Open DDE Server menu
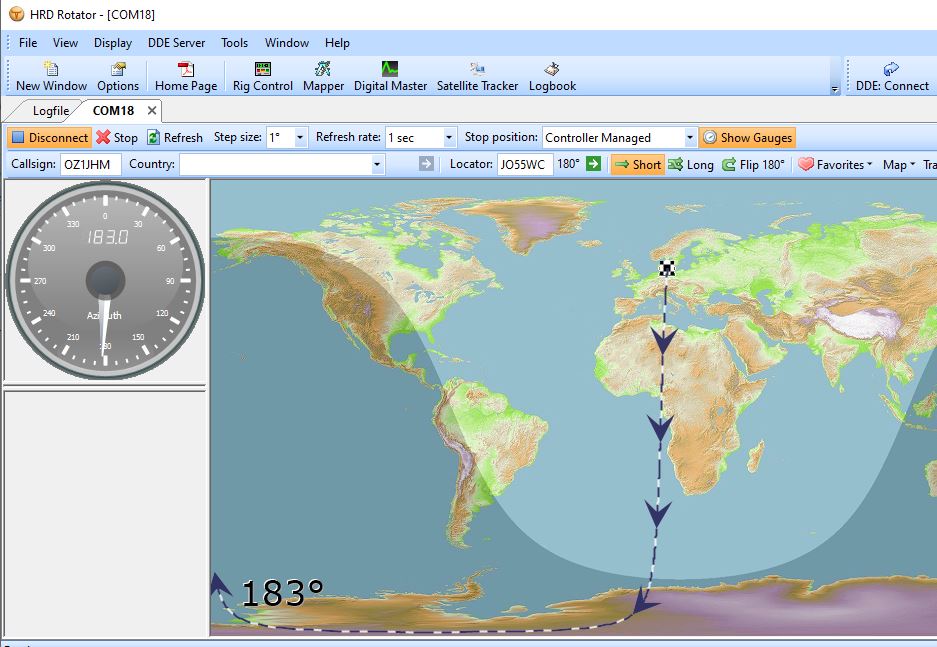The width and height of the screenshot is (937, 647). [x=176, y=42]
